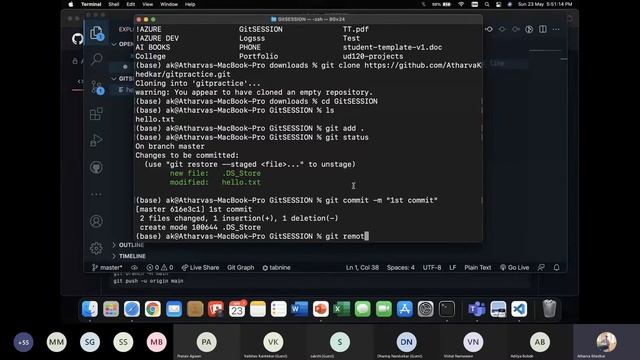Viewport: 640px width, 360px height.
Task: Open Microsoft Teams from the Dock
Action: [477, 309]
